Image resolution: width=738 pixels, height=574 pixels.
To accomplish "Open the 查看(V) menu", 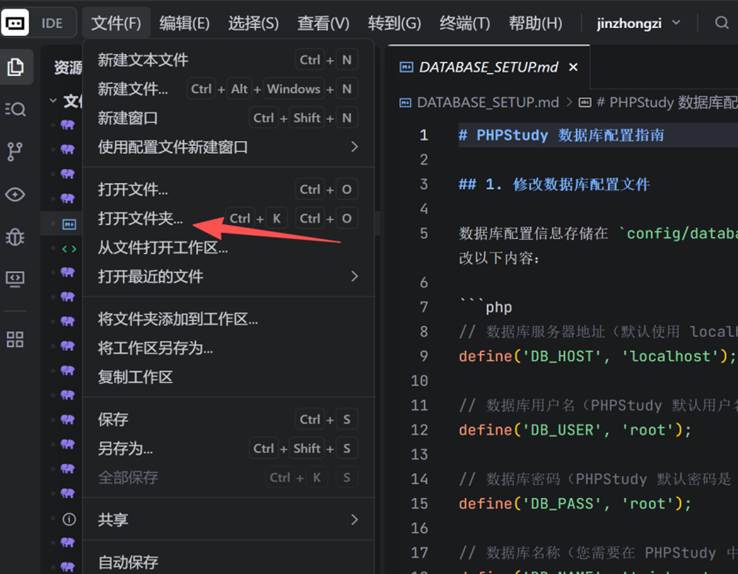I will (323, 23).
